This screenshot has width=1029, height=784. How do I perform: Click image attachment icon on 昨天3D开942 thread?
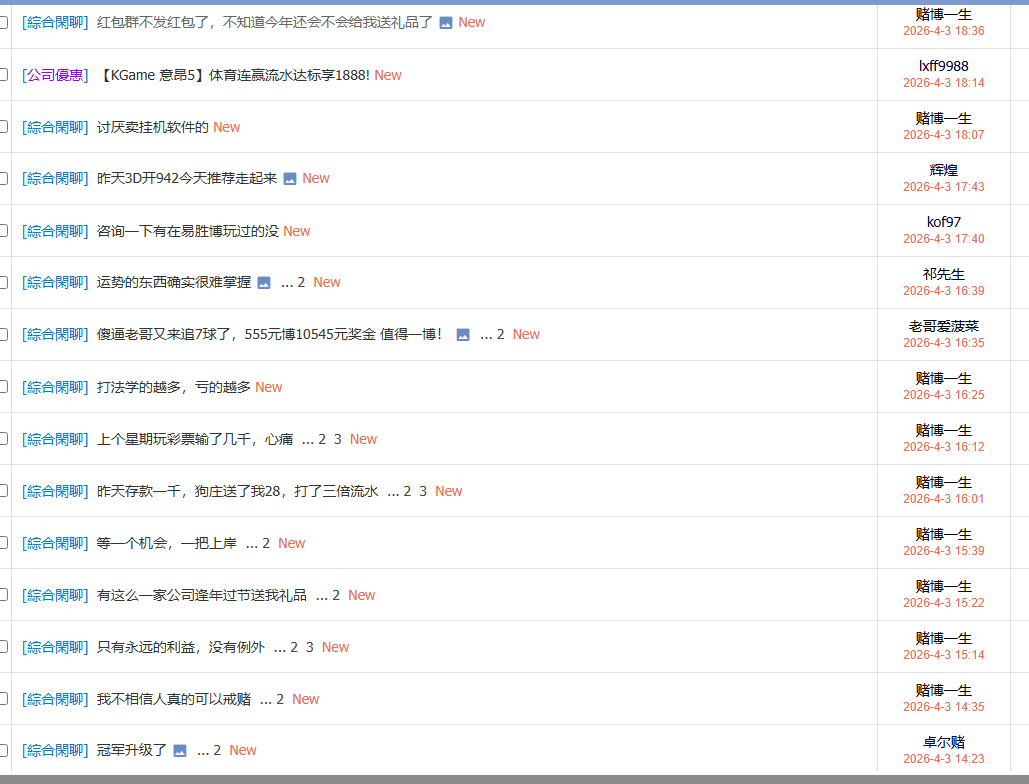point(290,179)
